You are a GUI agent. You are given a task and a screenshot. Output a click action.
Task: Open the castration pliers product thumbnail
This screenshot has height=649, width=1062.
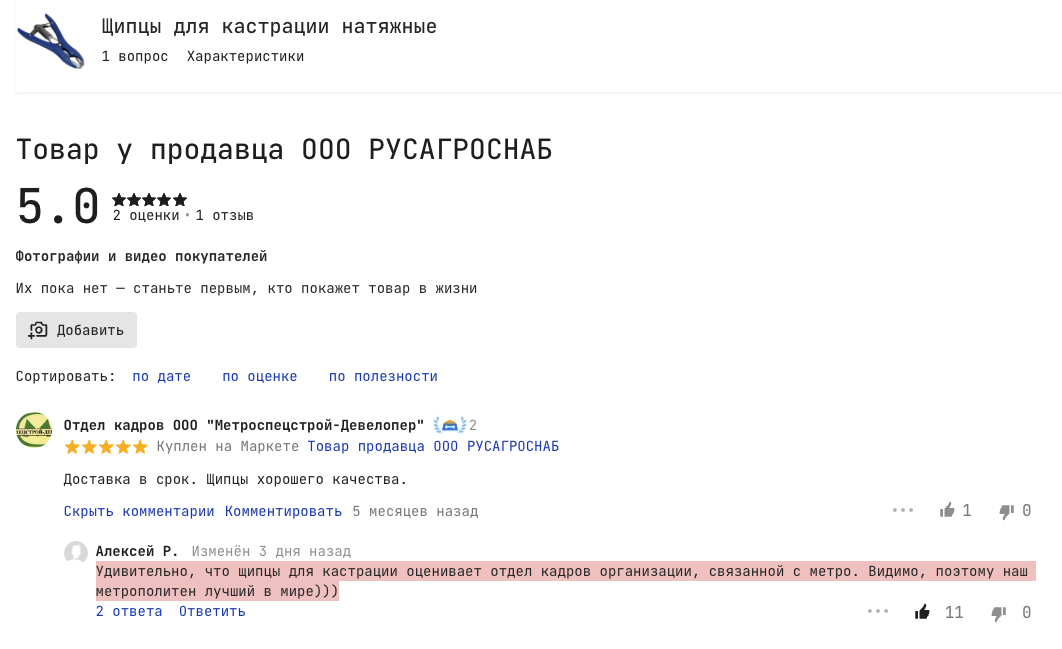51,41
